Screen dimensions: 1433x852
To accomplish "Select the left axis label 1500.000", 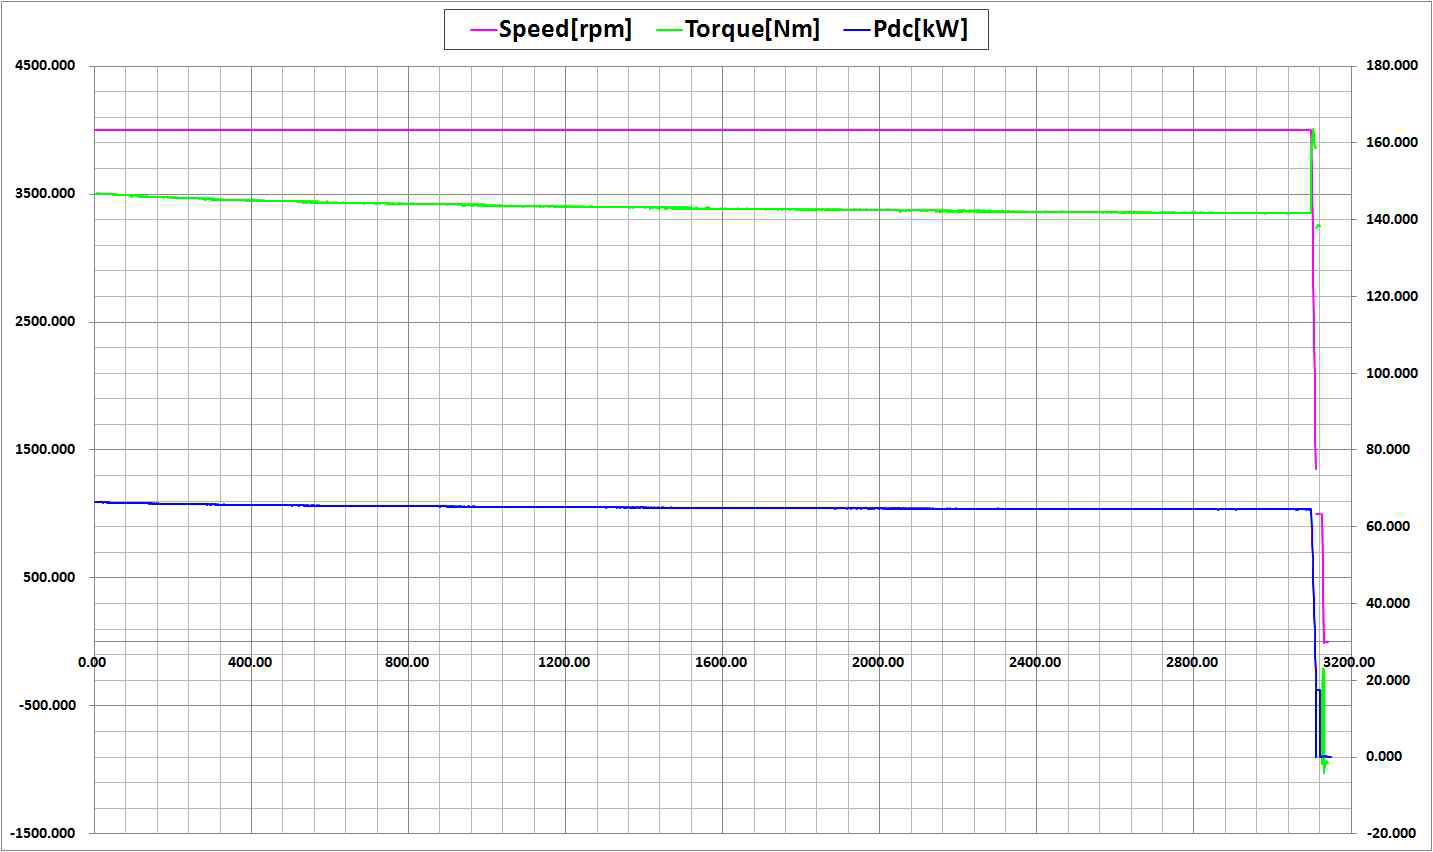I will click(45, 450).
